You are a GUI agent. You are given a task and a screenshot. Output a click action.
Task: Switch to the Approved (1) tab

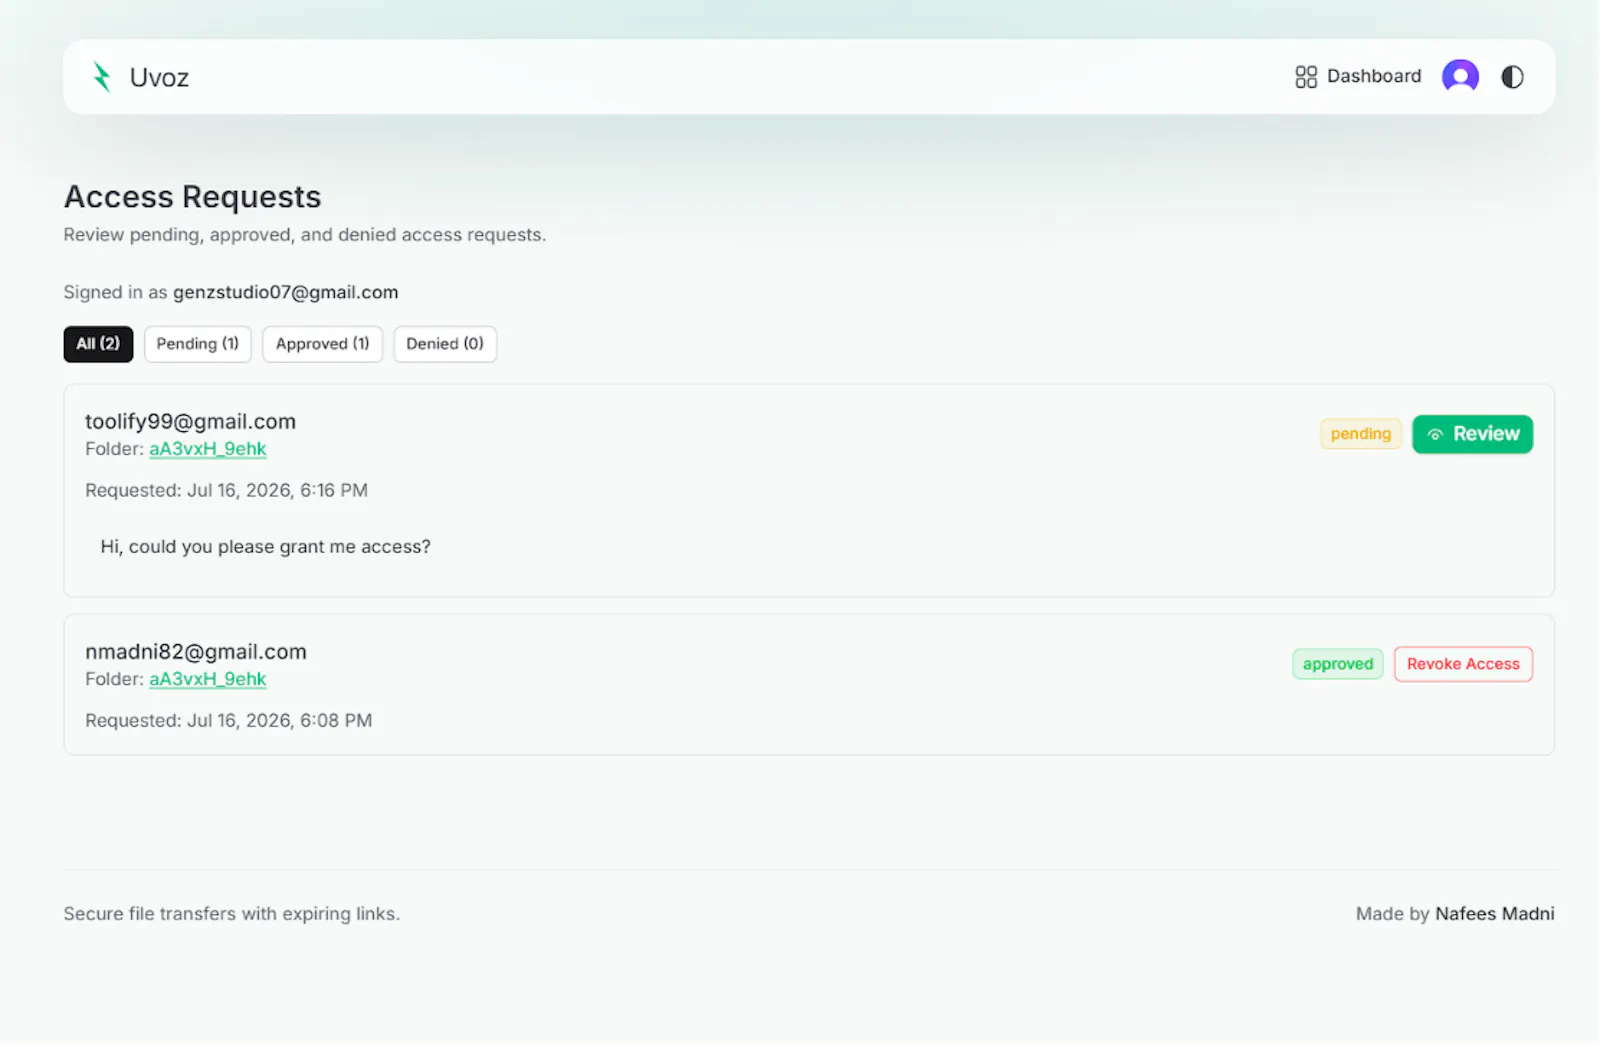coord(322,343)
